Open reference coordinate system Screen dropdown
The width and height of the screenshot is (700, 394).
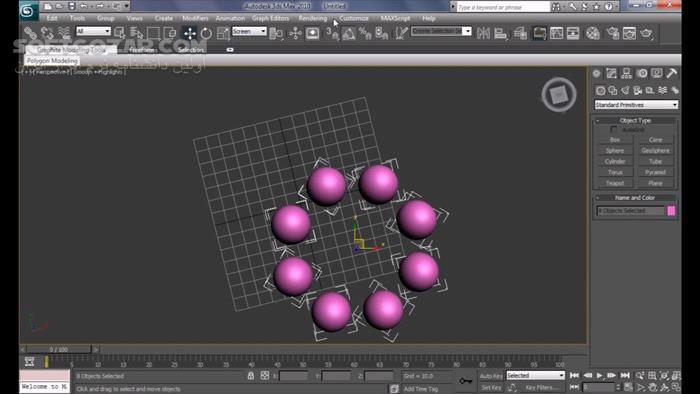[249, 31]
